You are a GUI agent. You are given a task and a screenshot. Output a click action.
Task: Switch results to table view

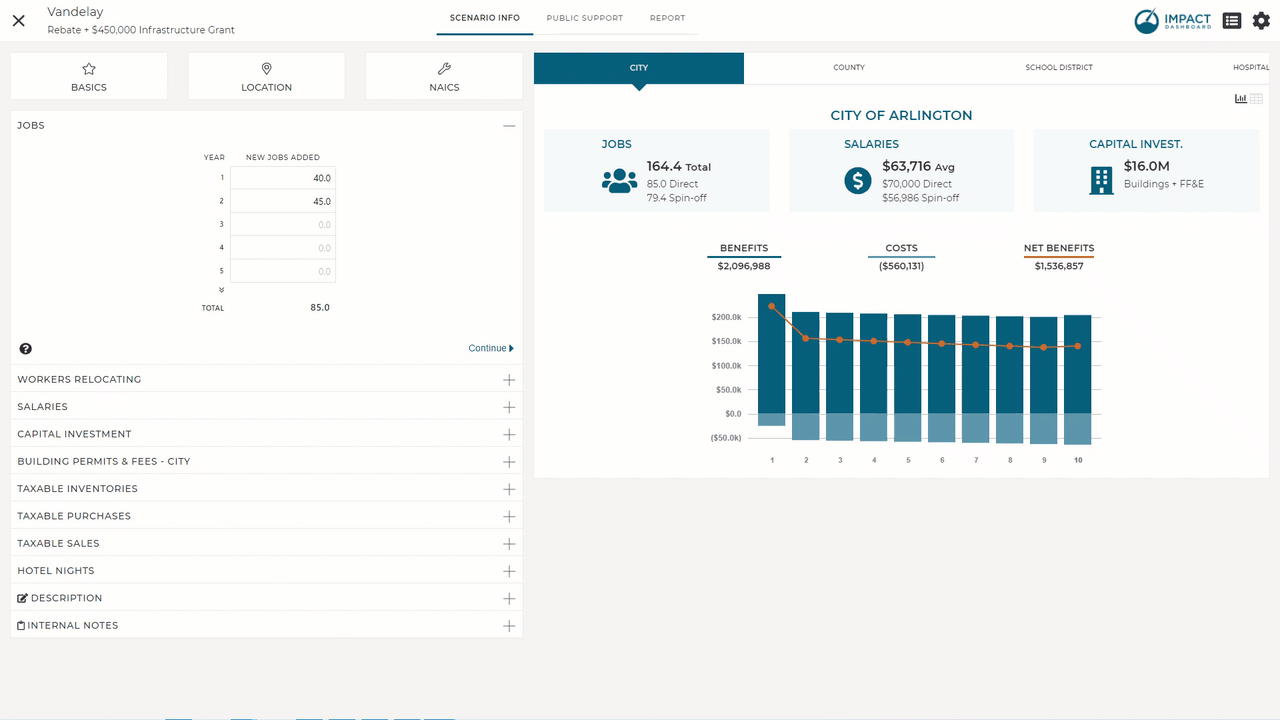[1256, 98]
